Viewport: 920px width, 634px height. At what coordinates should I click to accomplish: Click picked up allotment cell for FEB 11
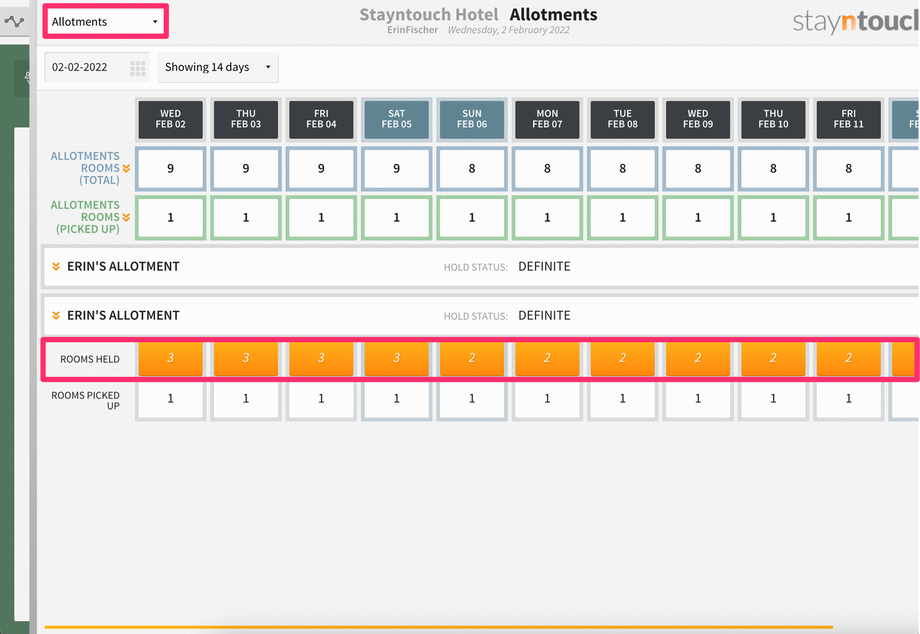[x=849, y=218]
